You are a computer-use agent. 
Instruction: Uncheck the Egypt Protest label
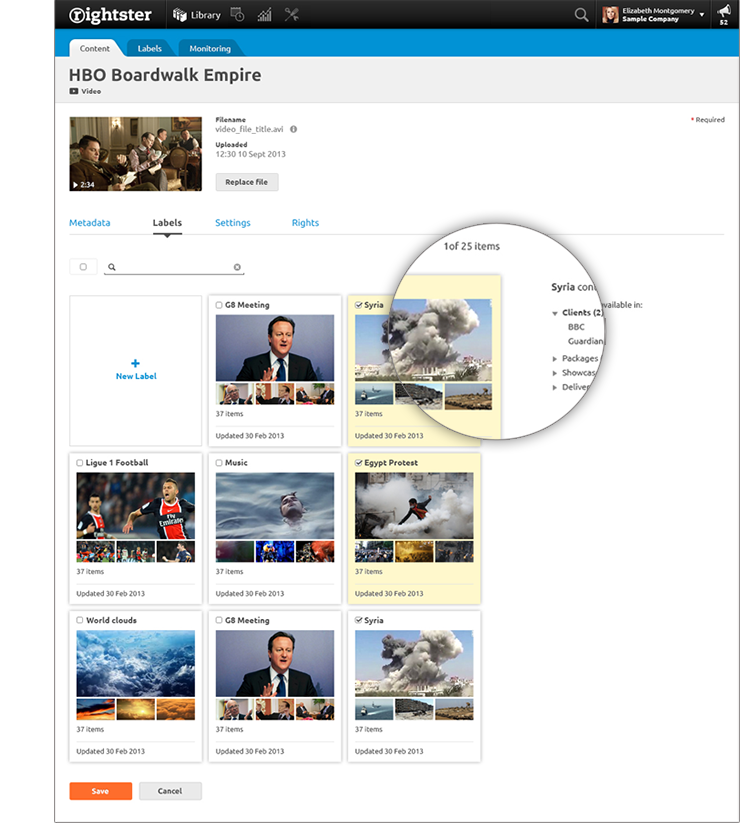pyautogui.click(x=359, y=463)
